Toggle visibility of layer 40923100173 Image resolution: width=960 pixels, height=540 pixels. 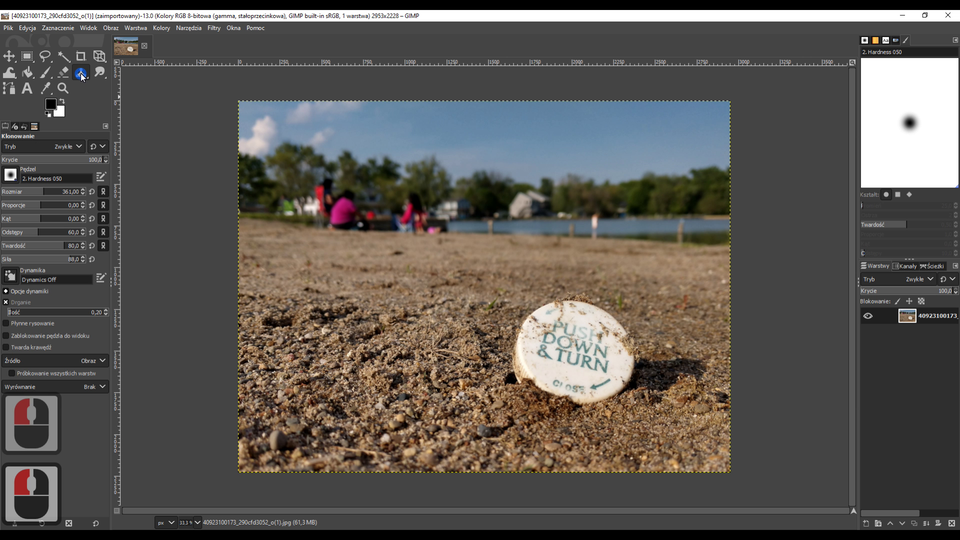point(868,316)
